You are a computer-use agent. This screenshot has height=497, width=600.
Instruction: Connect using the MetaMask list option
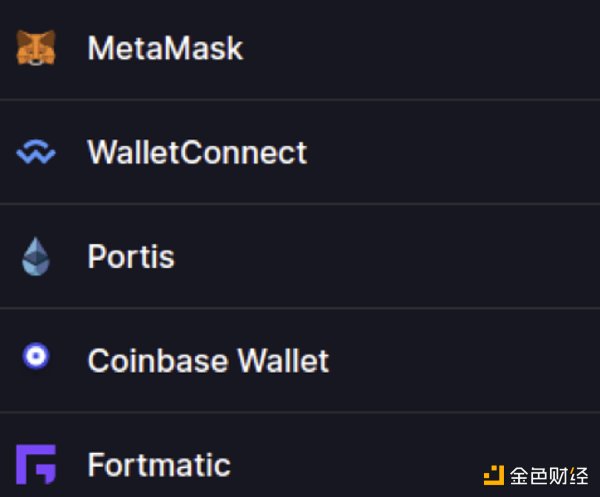(300, 49)
